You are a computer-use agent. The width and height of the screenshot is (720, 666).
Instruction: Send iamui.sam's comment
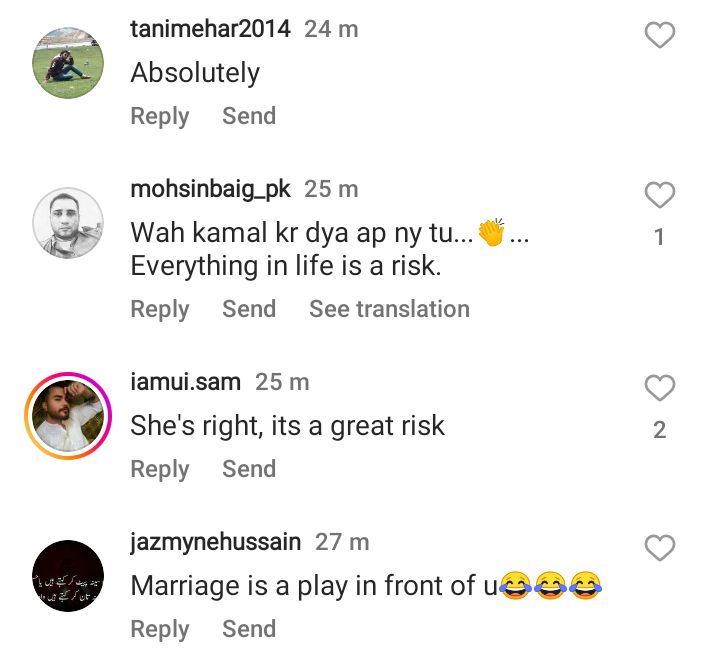(x=249, y=468)
